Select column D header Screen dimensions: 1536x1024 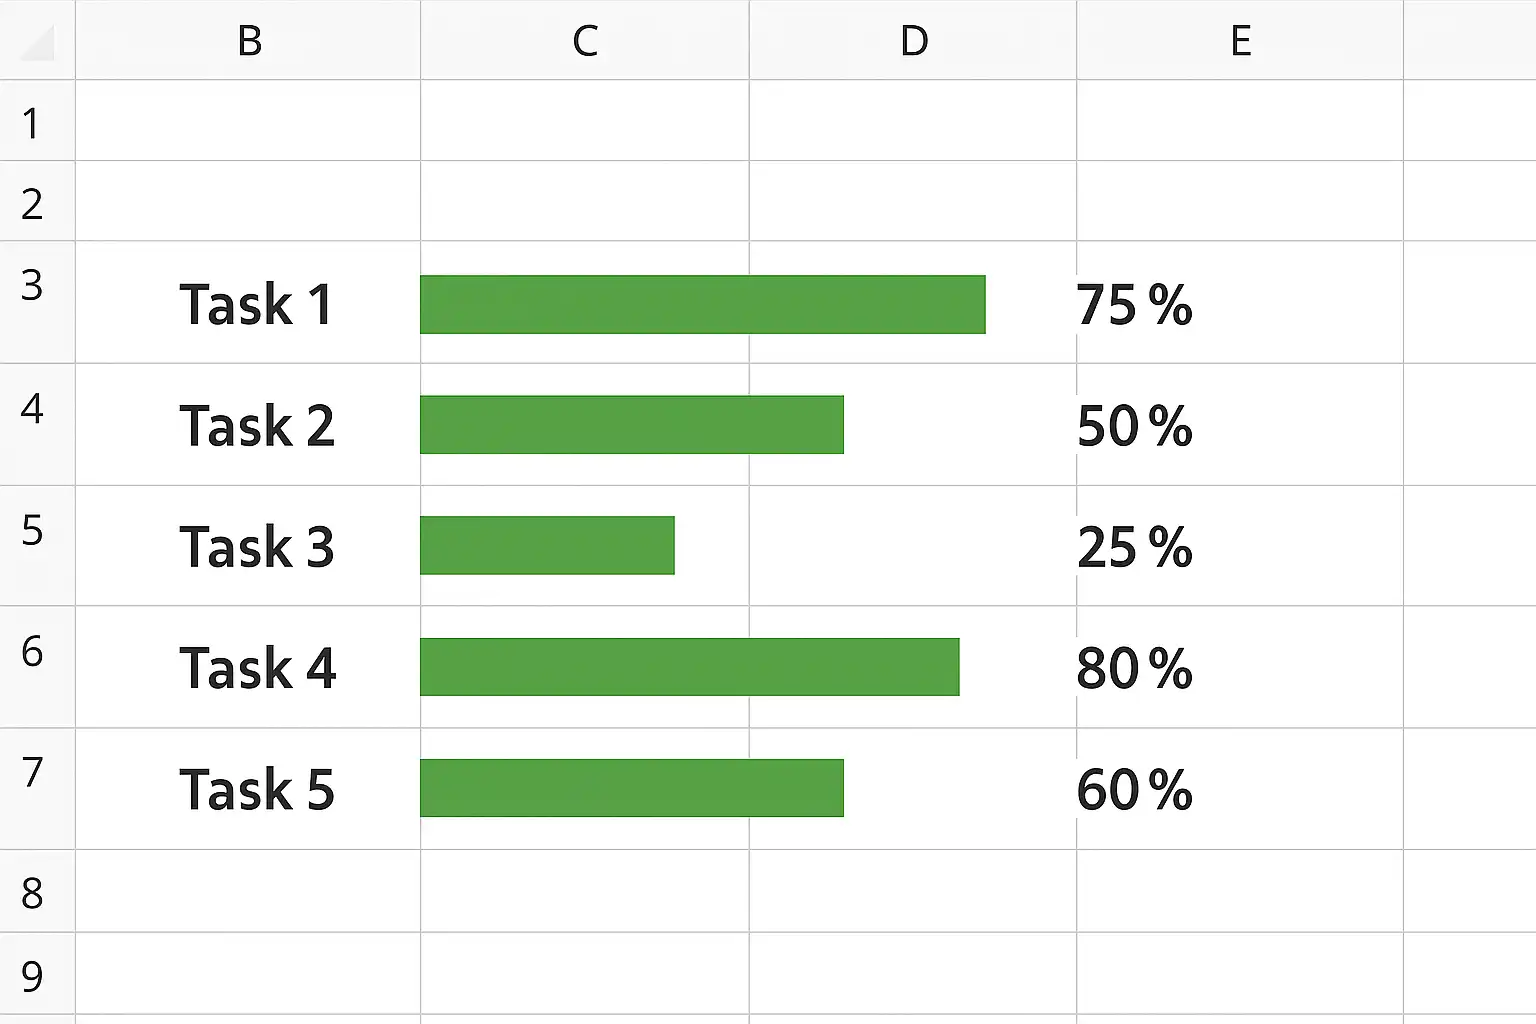[913, 41]
